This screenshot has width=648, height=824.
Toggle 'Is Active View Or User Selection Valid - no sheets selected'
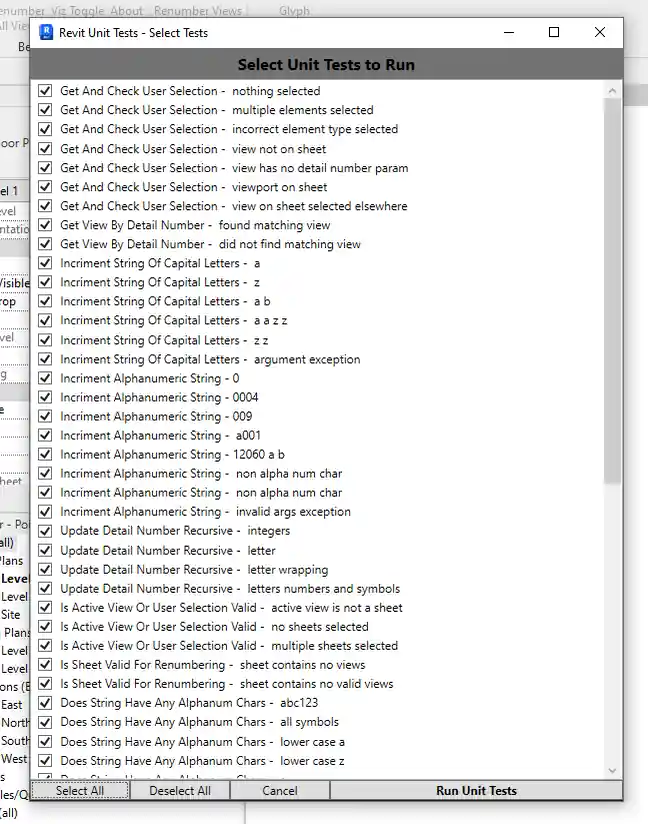(x=45, y=626)
